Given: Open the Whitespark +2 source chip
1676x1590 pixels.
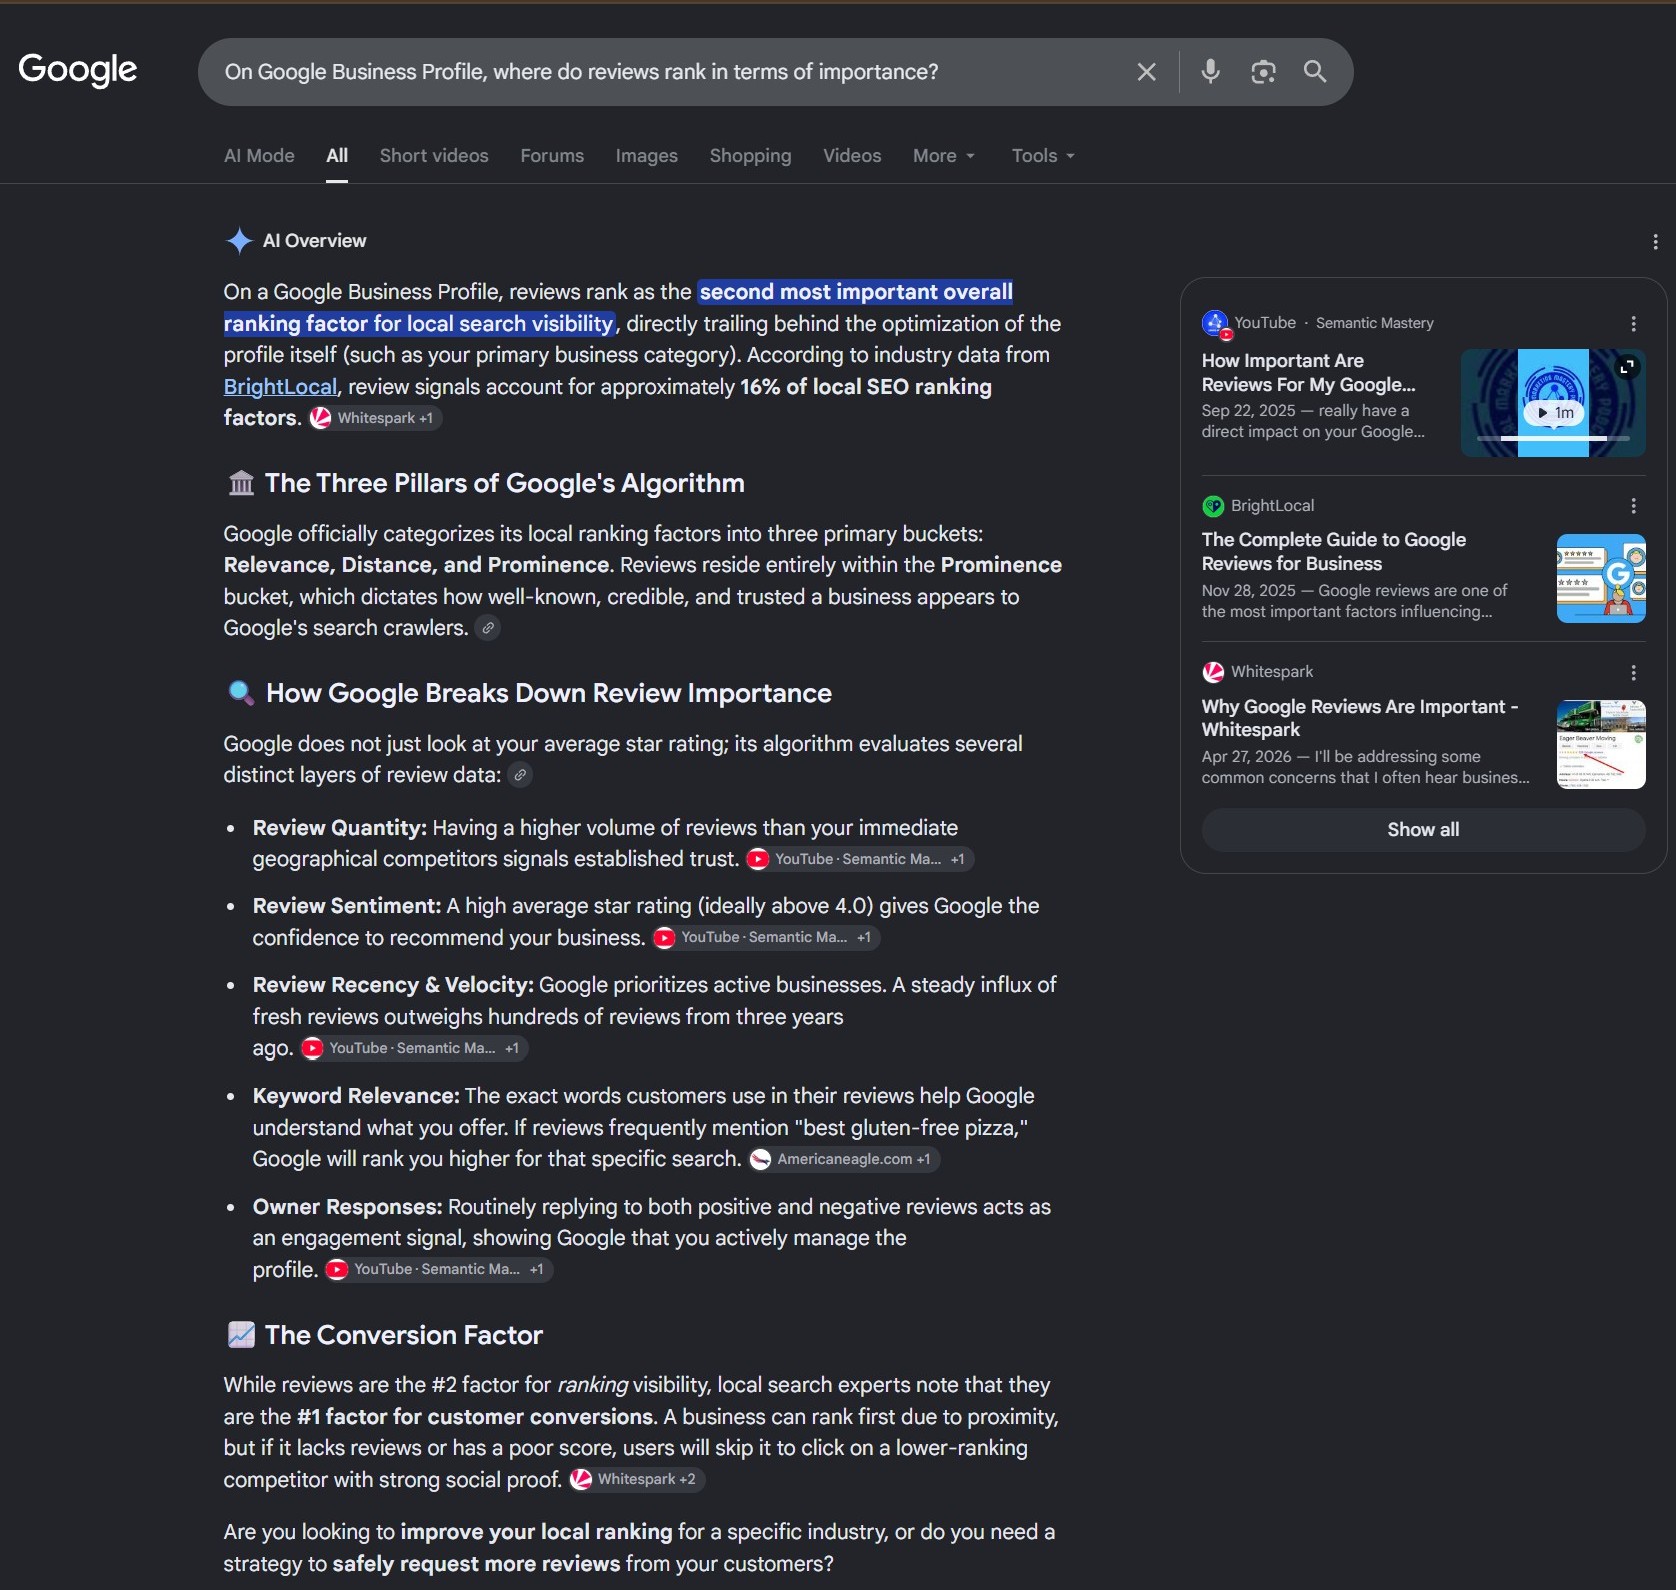Looking at the screenshot, I should click(x=637, y=1480).
